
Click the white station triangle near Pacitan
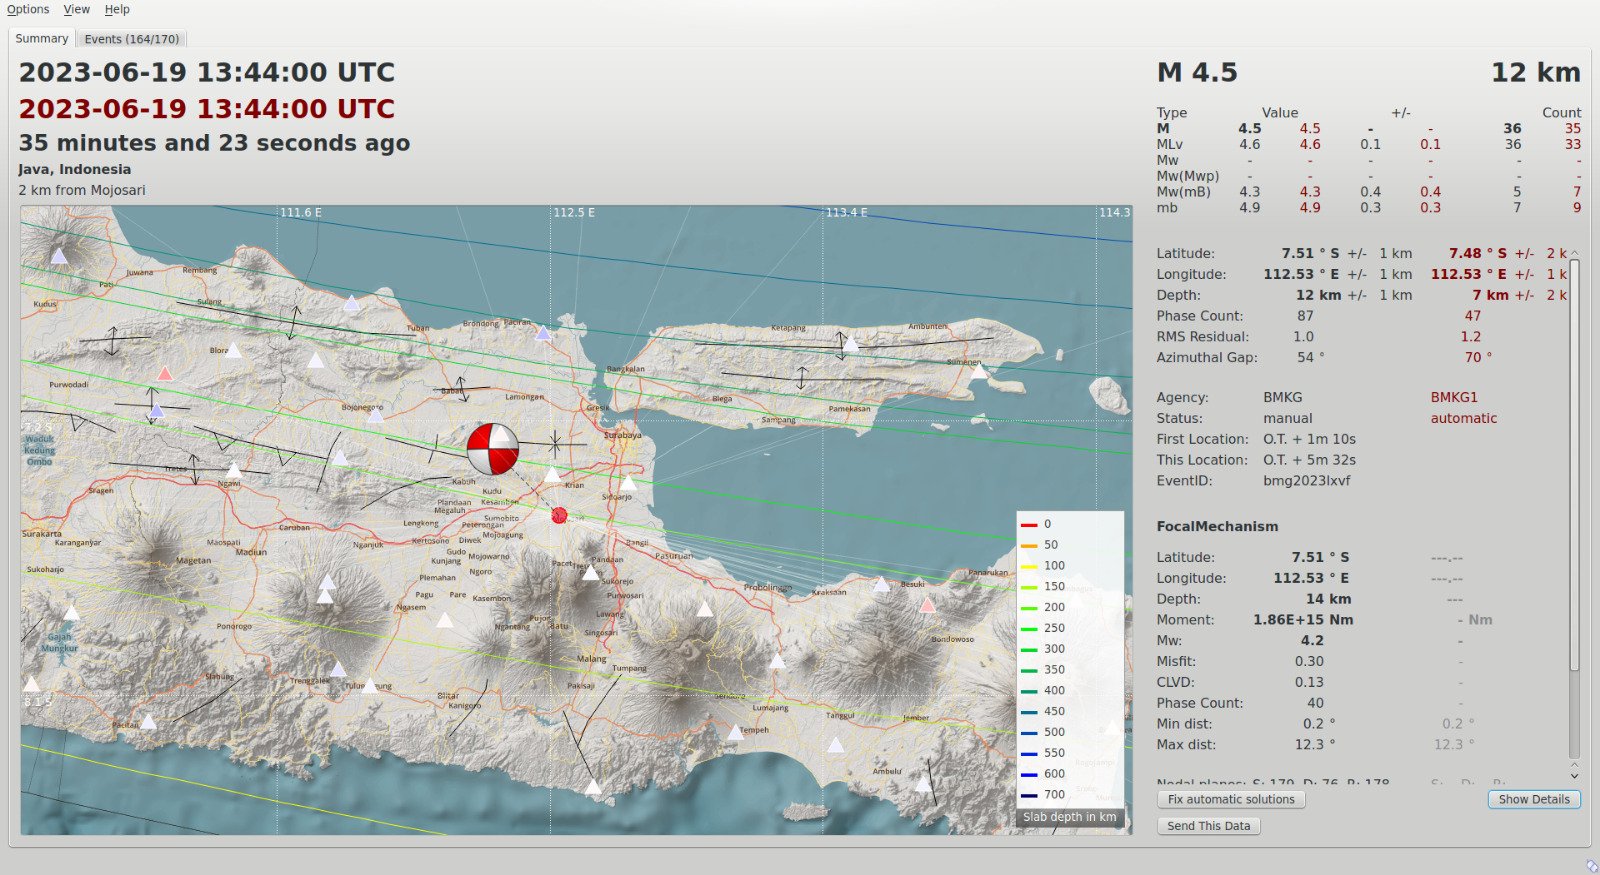tap(148, 721)
